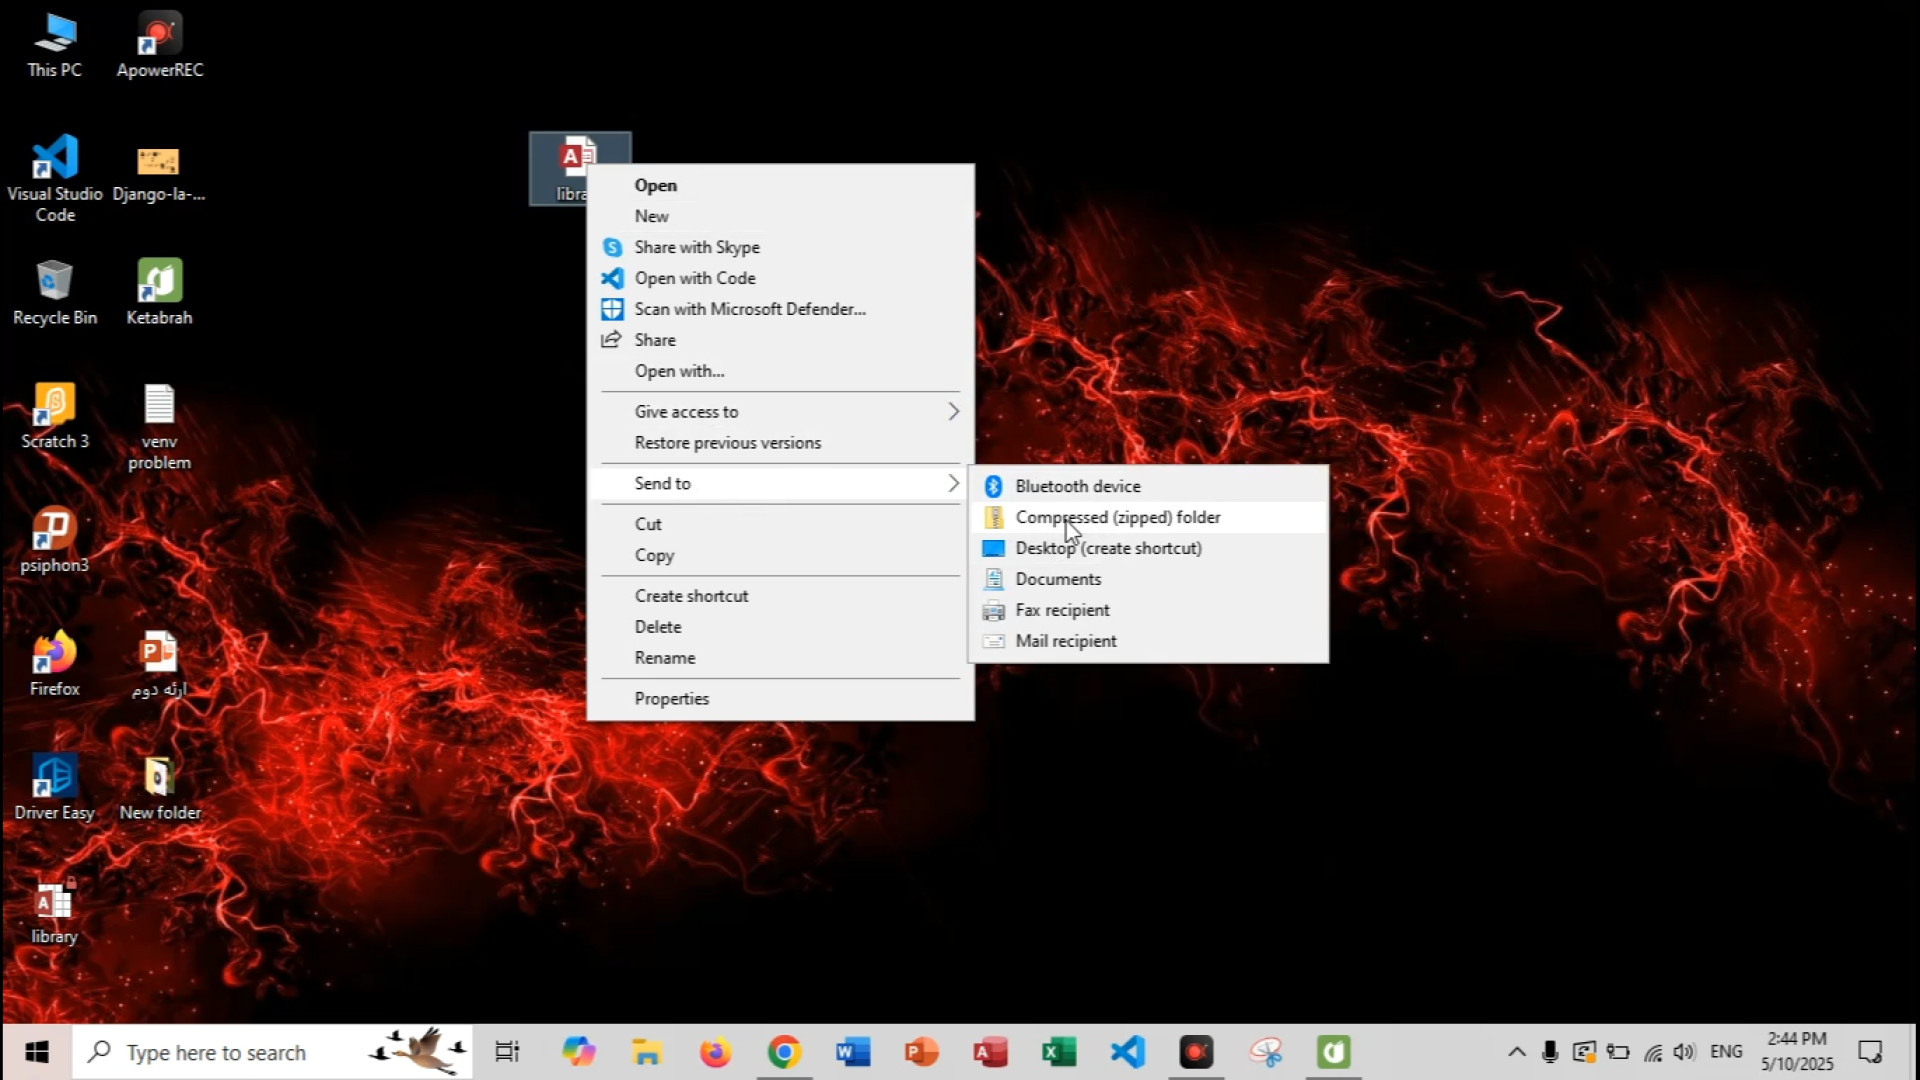Expand the Give access to submenu arrow
This screenshot has height=1080, width=1920.
click(952, 412)
